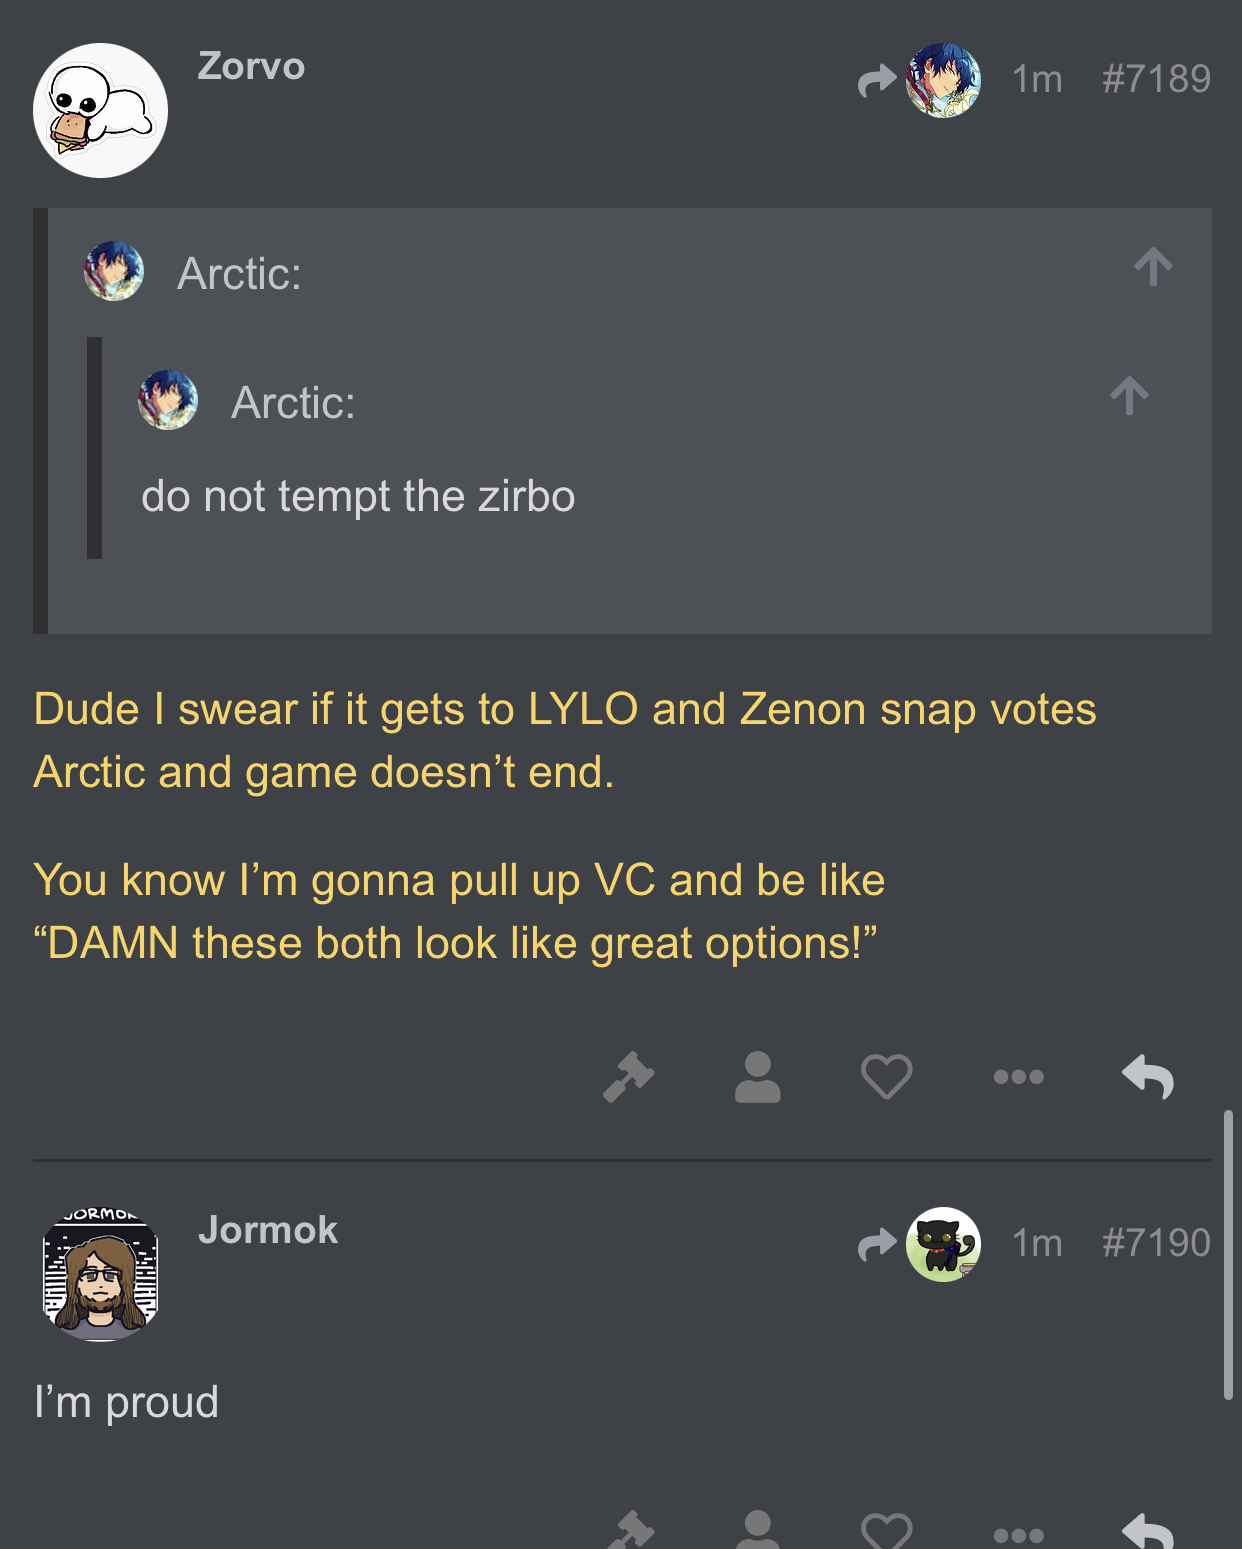Viewport: 1242px width, 1549px height.
Task: Click the Jormok username link
Action: click(268, 1230)
